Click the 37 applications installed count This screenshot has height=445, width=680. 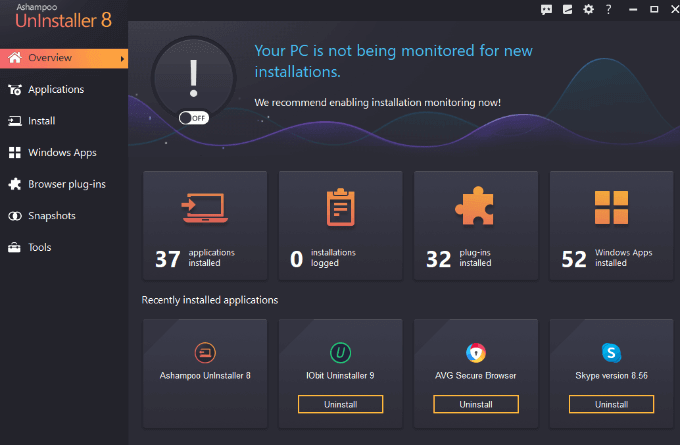click(168, 259)
